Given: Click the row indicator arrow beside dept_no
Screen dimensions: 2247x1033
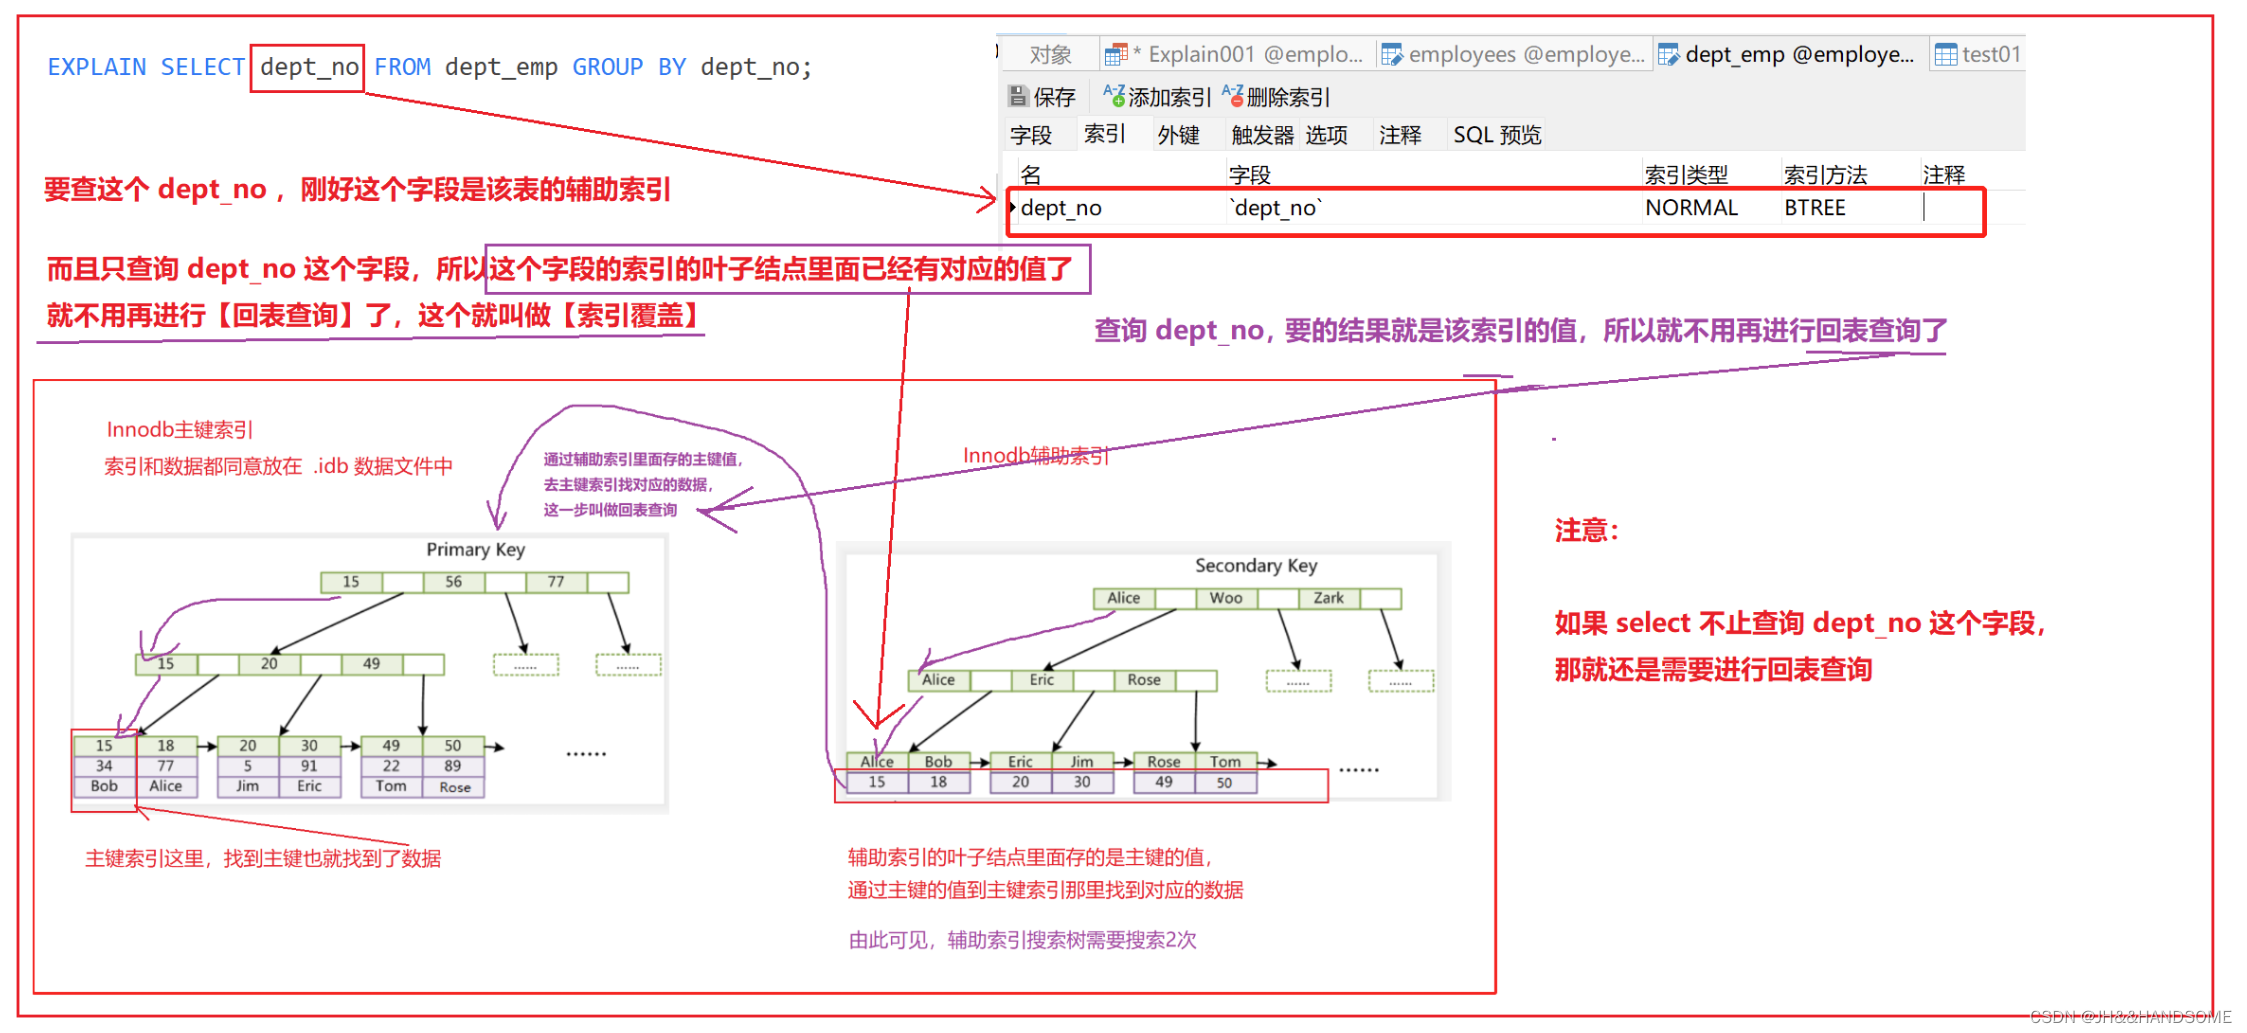Looking at the screenshot, I should pyautogui.click(x=1013, y=207).
